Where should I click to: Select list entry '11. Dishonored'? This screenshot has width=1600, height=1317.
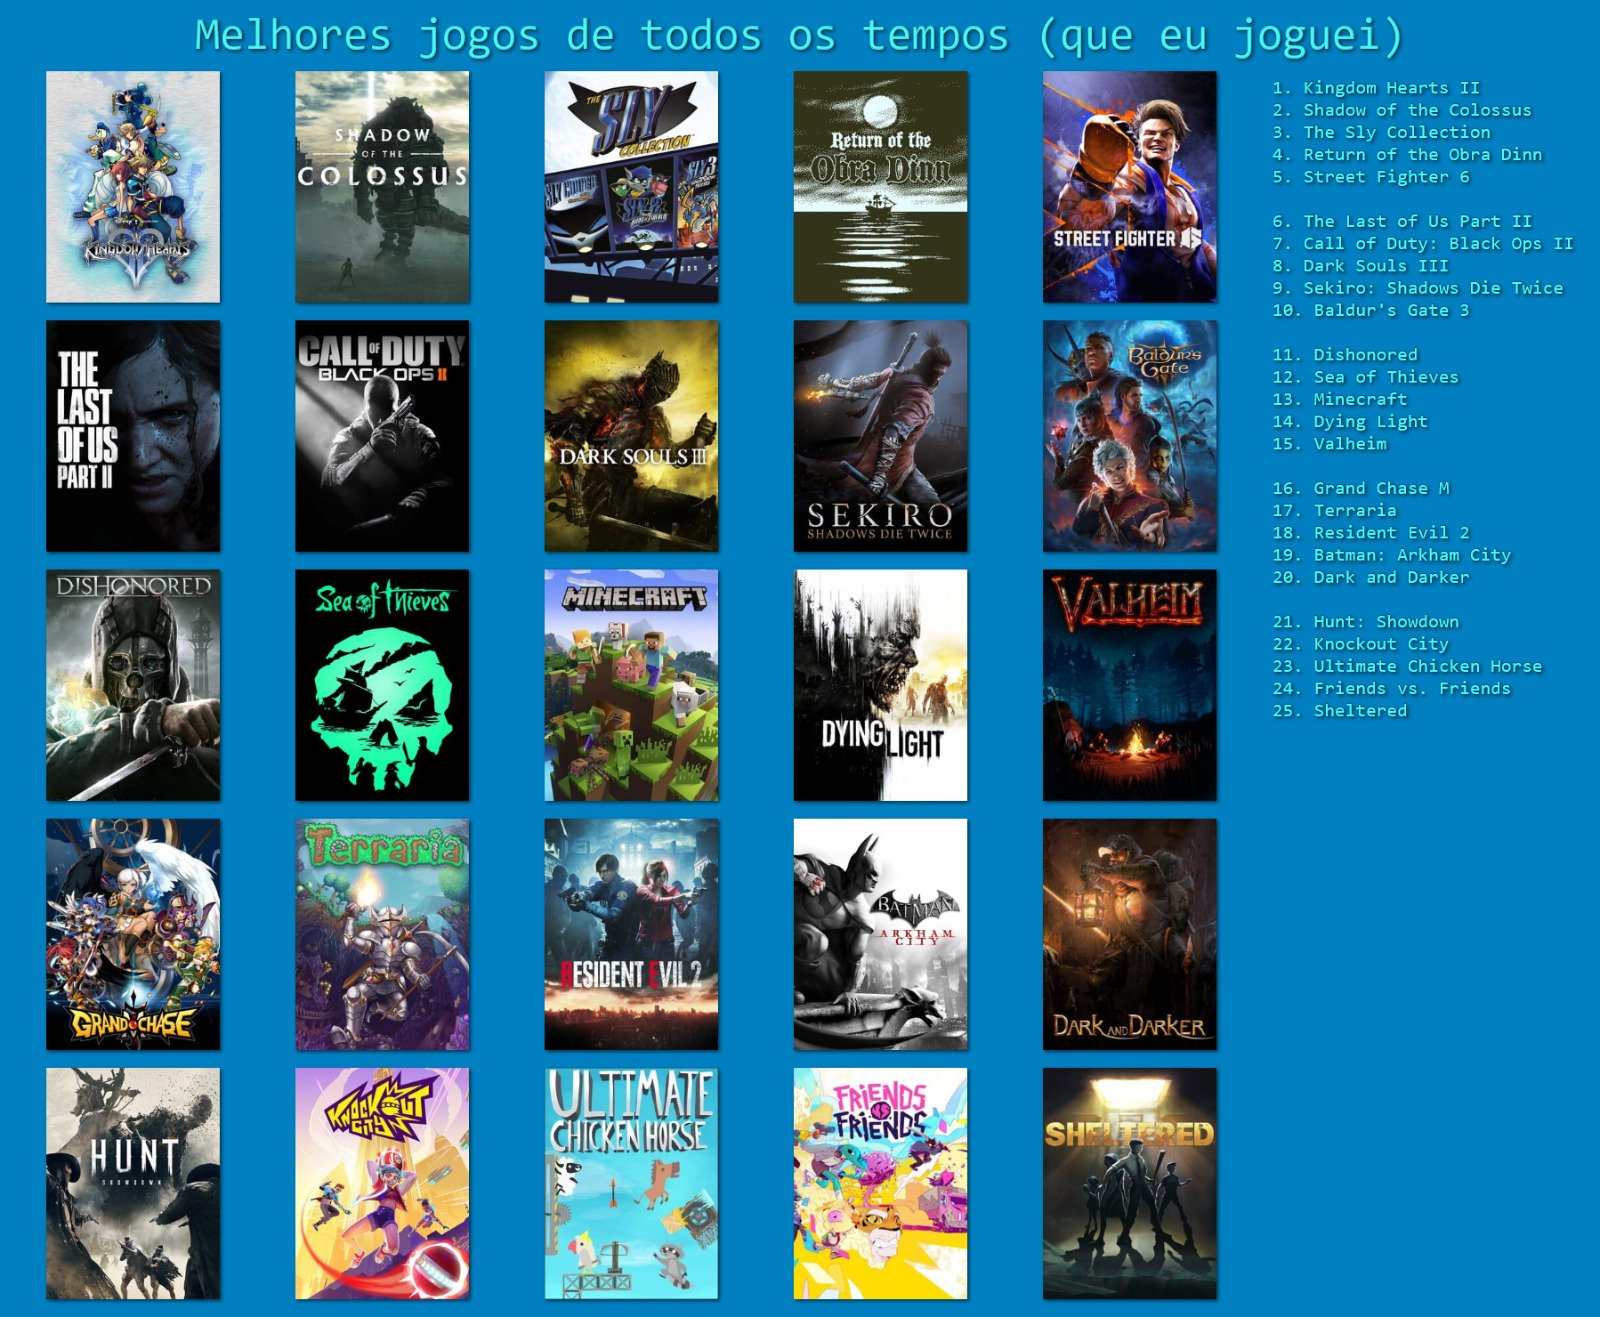(x=1345, y=354)
